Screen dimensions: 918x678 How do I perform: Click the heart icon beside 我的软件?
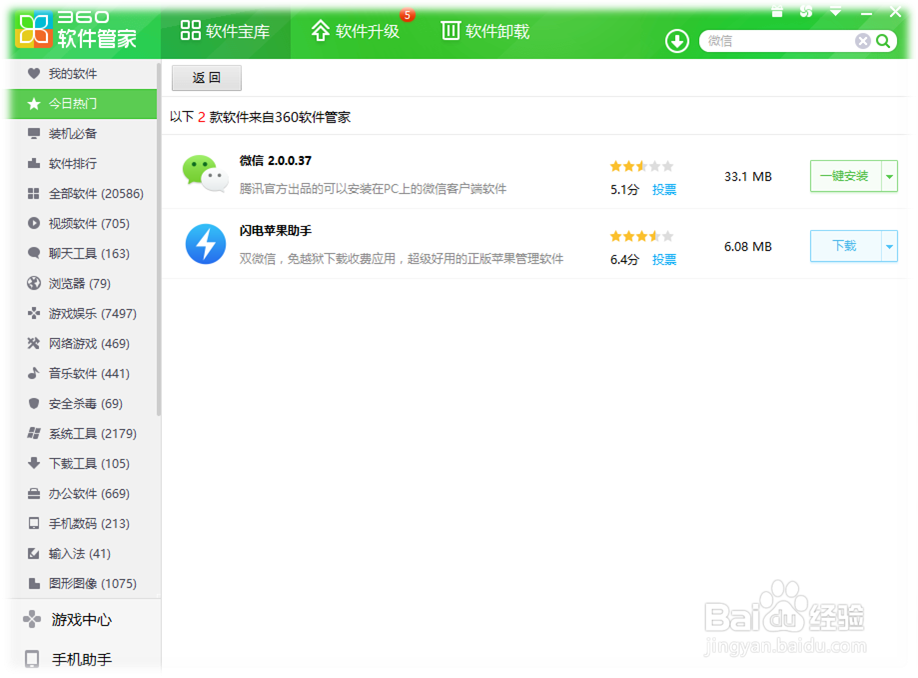coord(34,73)
